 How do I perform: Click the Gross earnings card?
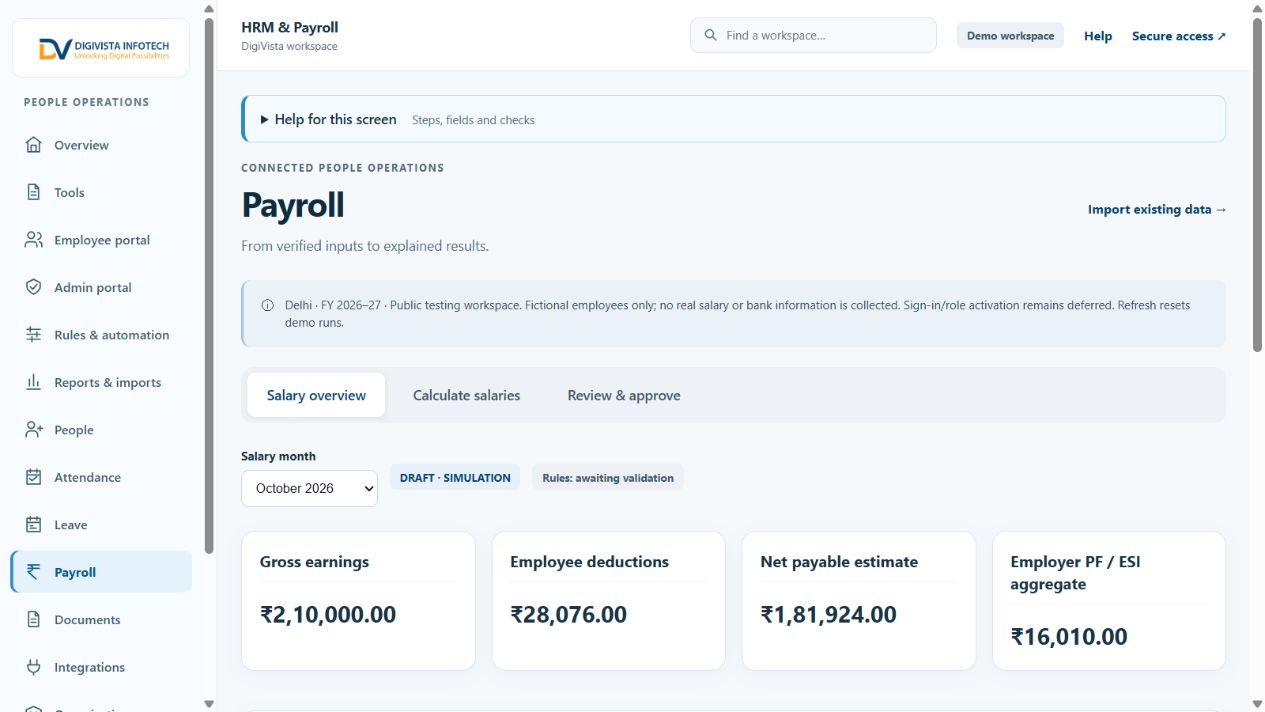click(358, 600)
